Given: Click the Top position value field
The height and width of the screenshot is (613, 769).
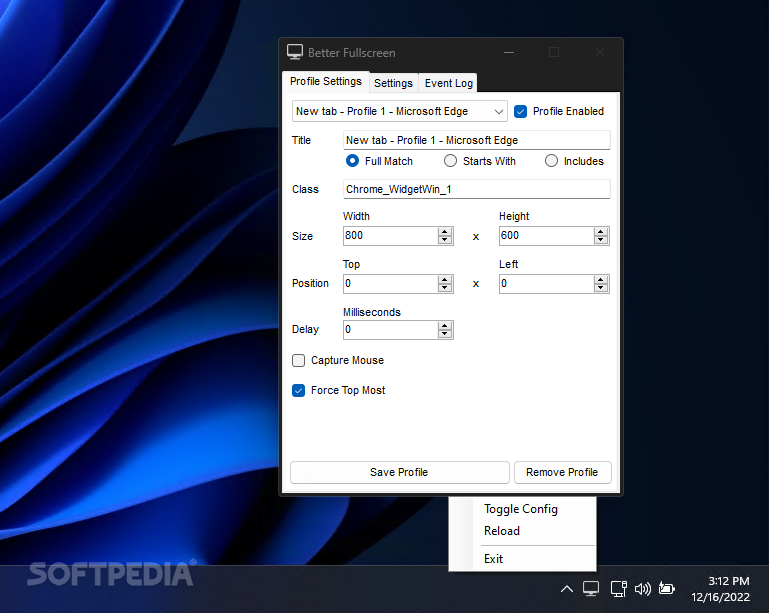Looking at the screenshot, I should click(390, 284).
